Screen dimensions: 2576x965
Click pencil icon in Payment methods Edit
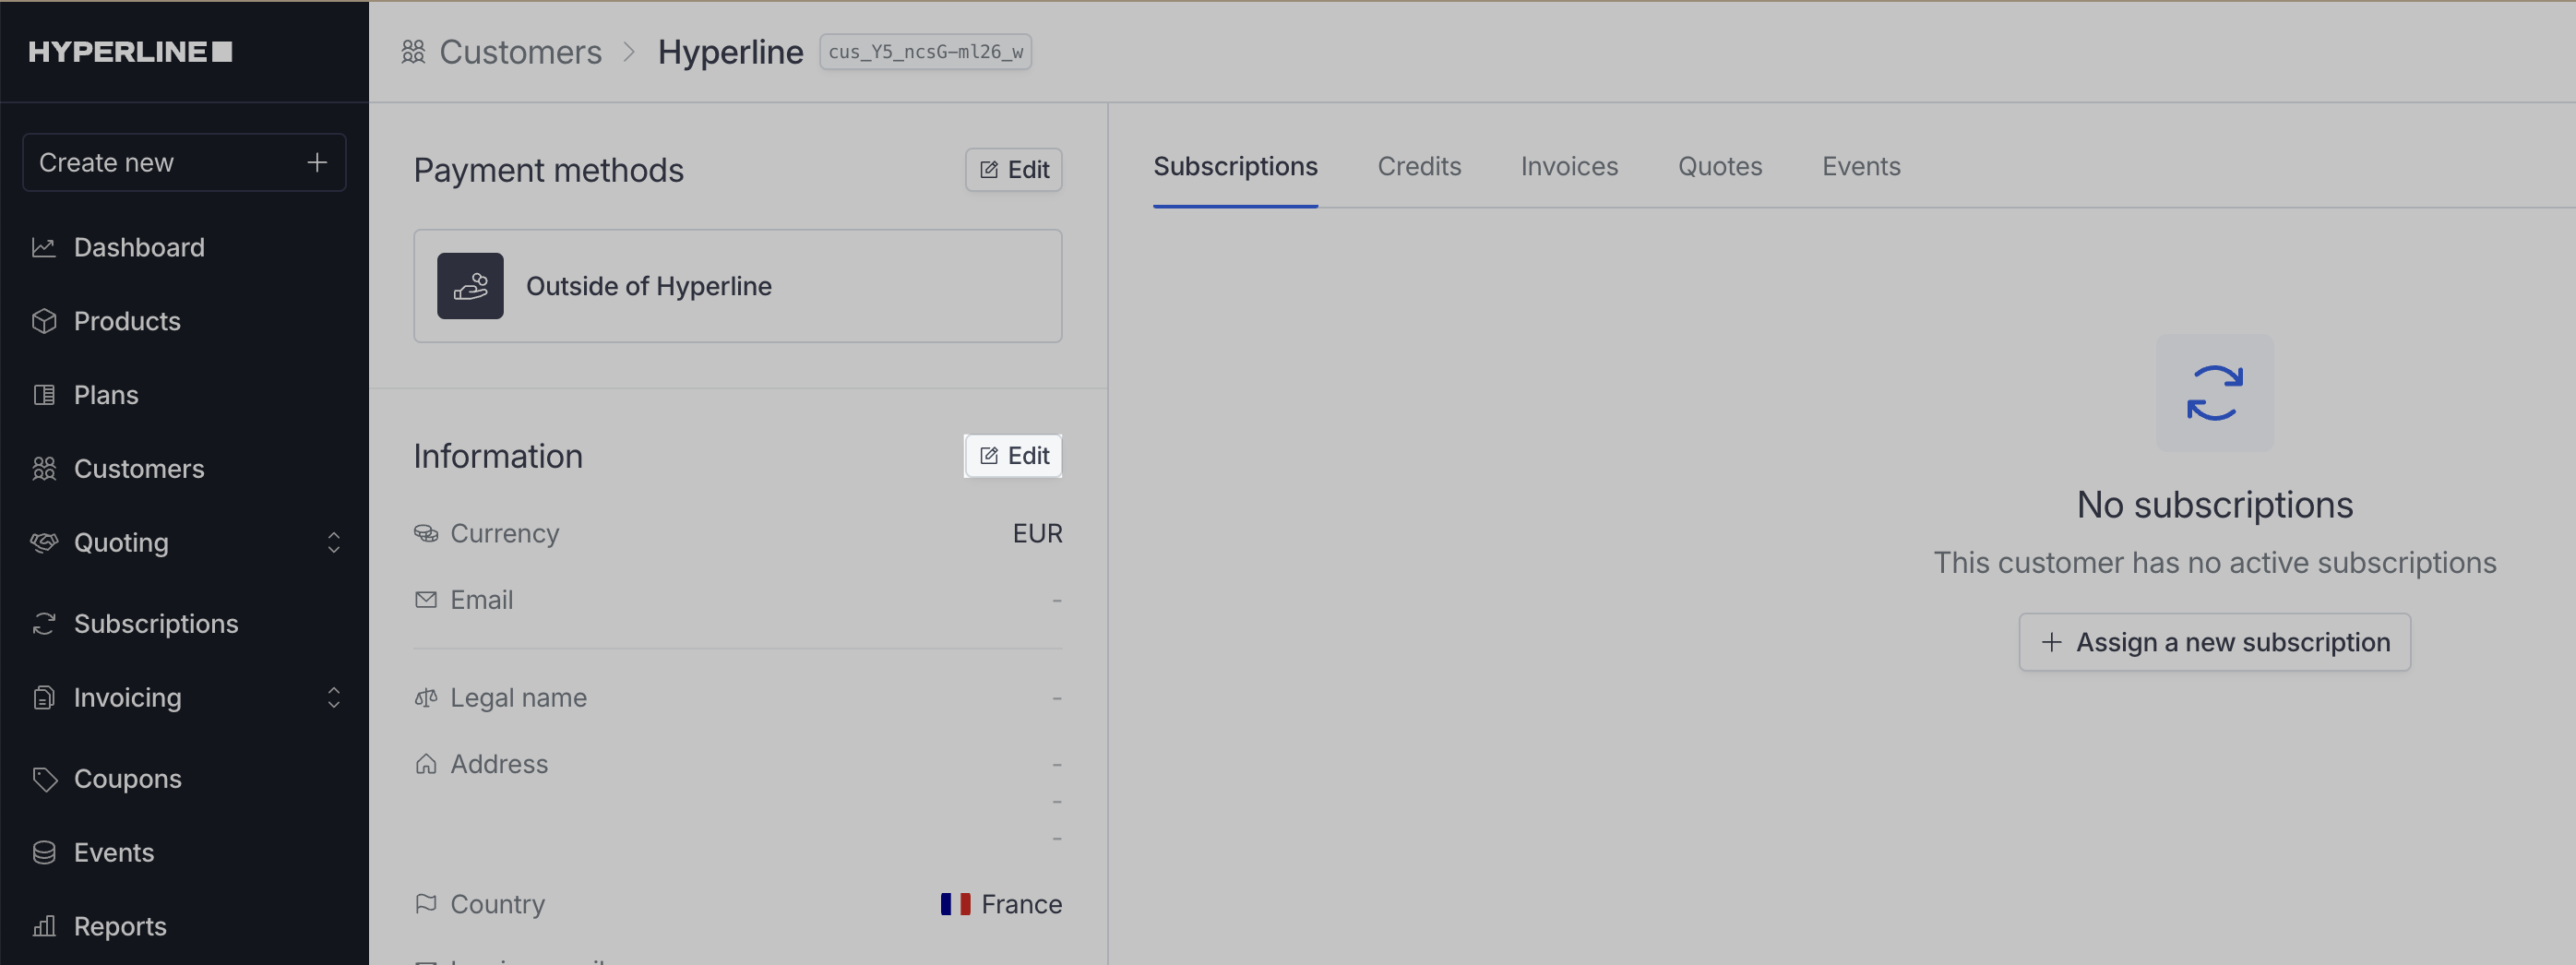pyautogui.click(x=989, y=170)
